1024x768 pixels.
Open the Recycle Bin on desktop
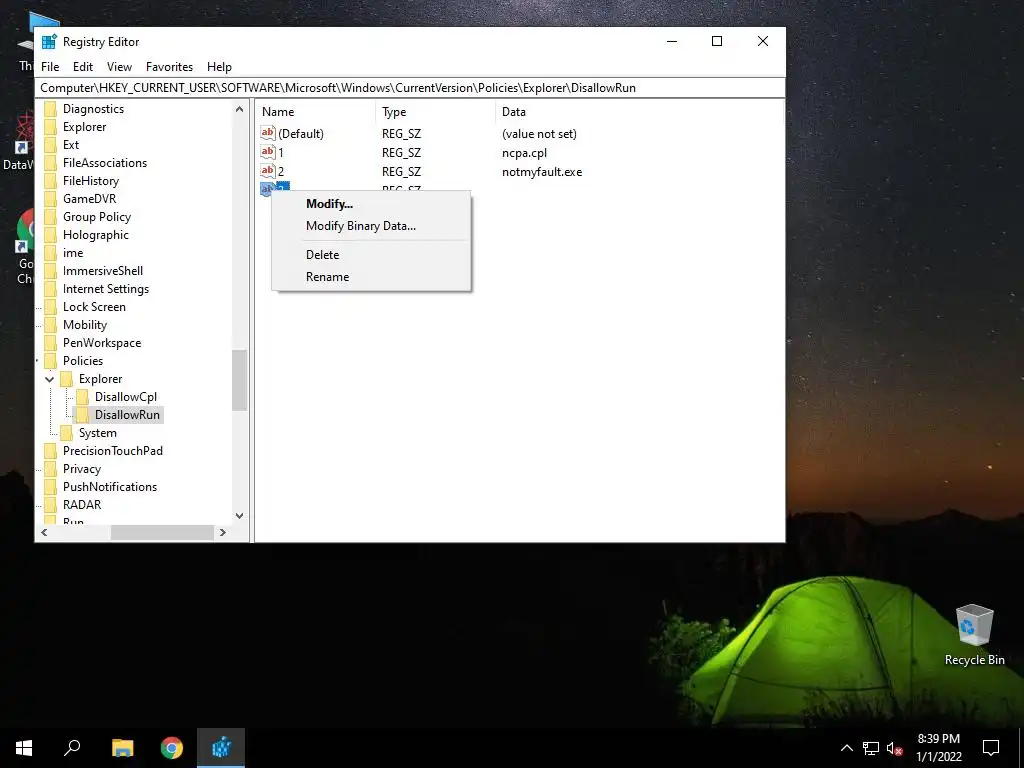tap(974, 635)
